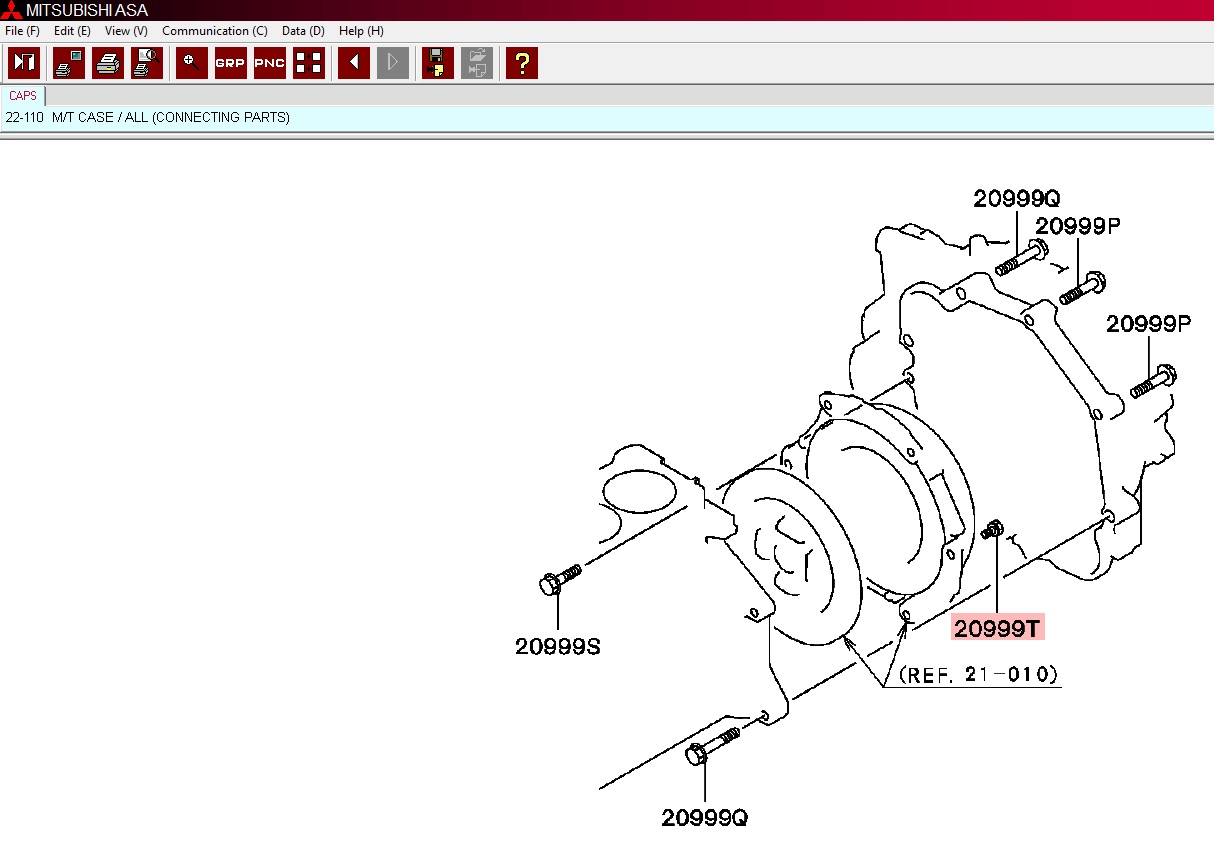Select the zoom magnifier tool

[192, 63]
